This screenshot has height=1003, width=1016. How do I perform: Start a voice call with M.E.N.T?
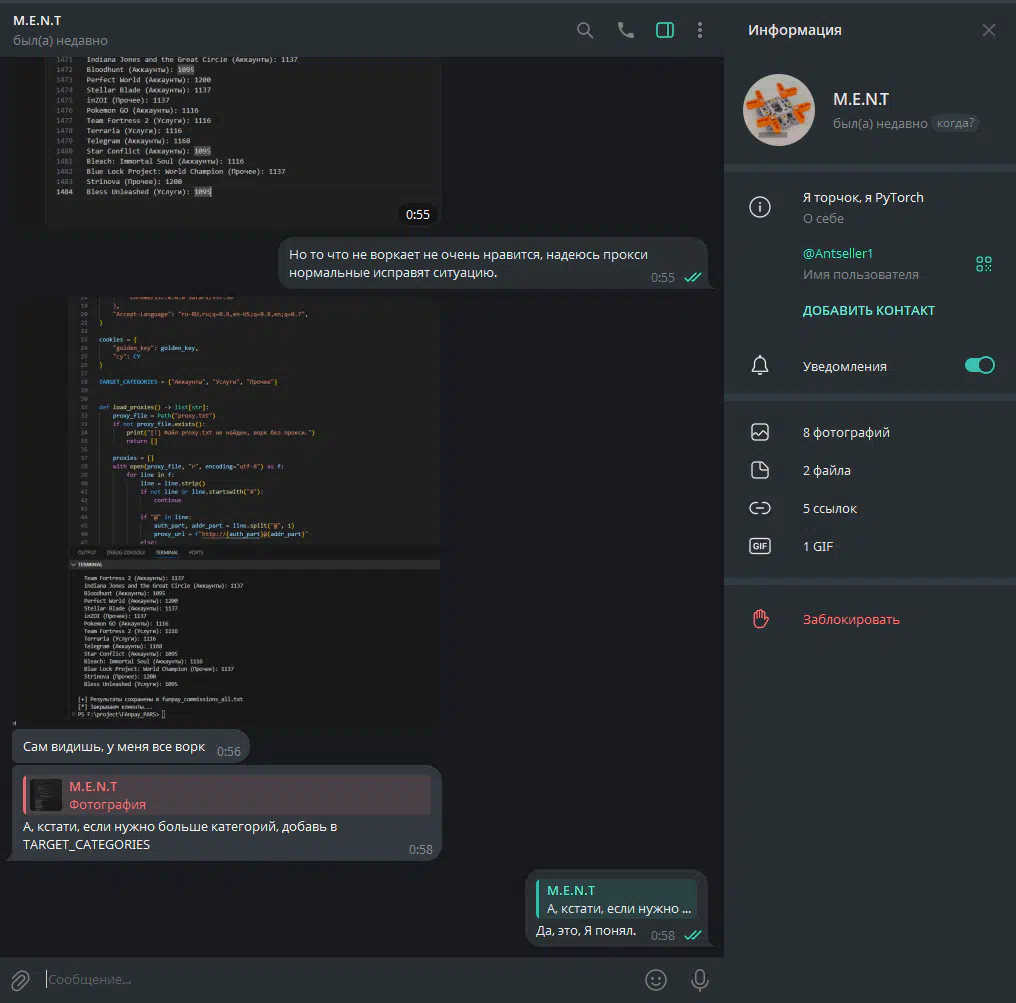pyautogui.click(x=625, y=30)
